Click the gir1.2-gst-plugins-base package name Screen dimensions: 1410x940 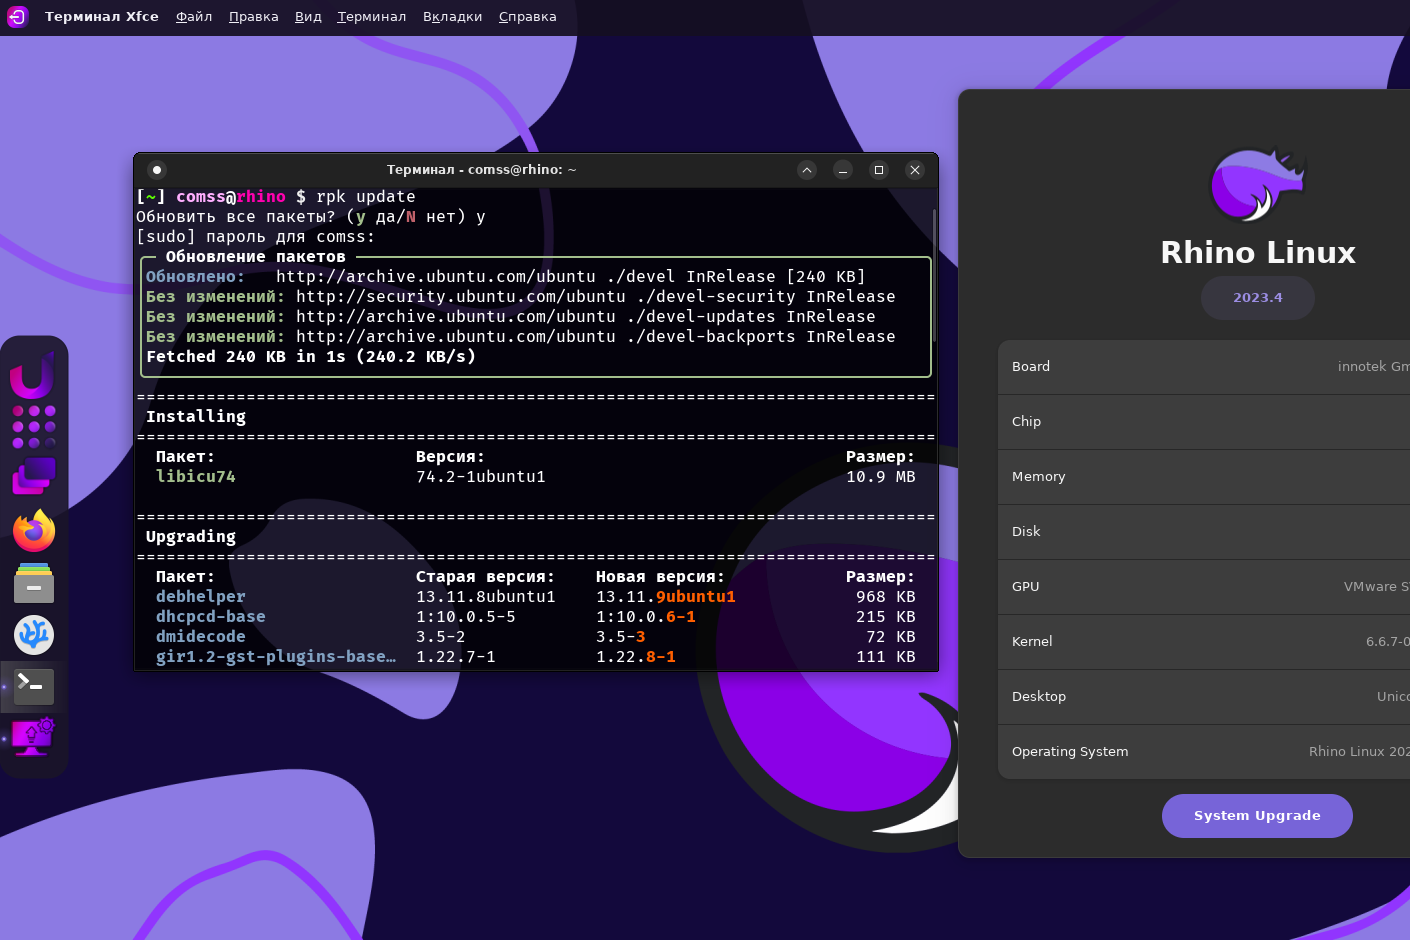[276, 657]
